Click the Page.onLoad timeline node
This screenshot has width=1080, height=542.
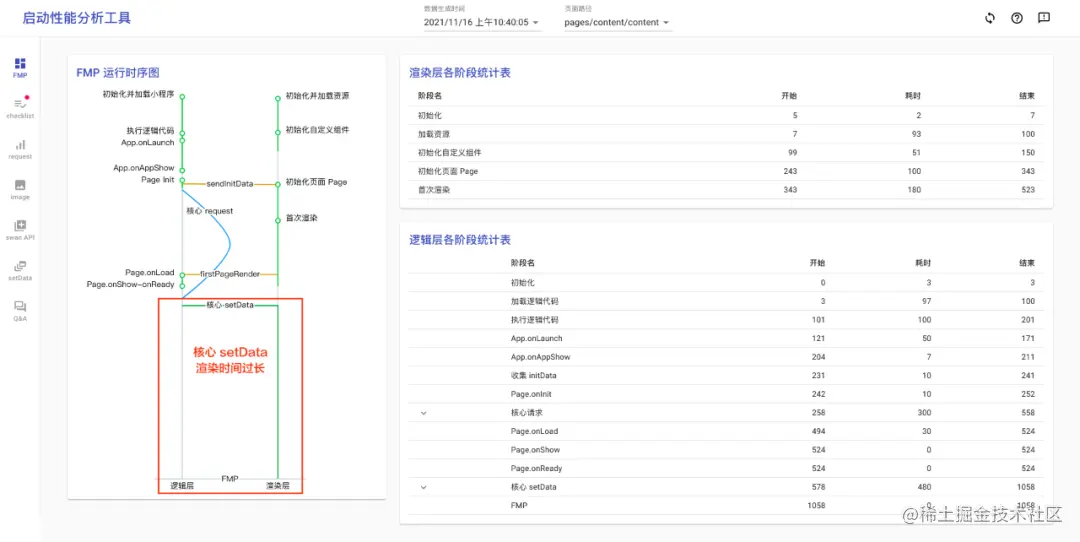[x=182, y=275]
